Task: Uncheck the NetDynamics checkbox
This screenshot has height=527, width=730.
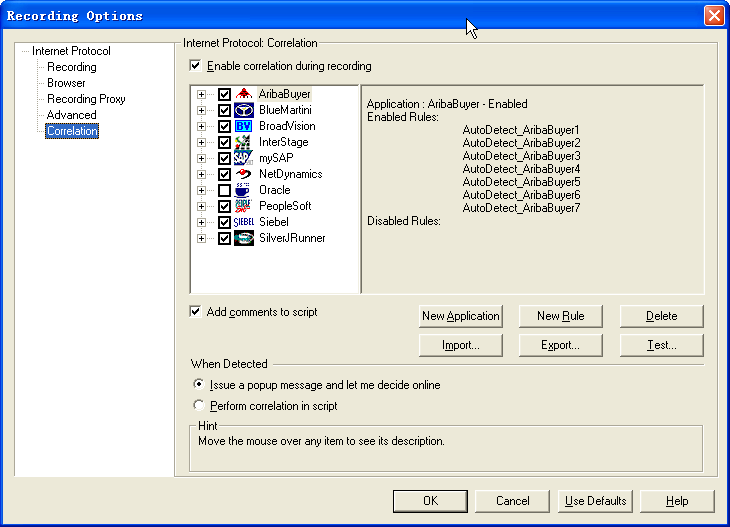Action: (224, 174)
